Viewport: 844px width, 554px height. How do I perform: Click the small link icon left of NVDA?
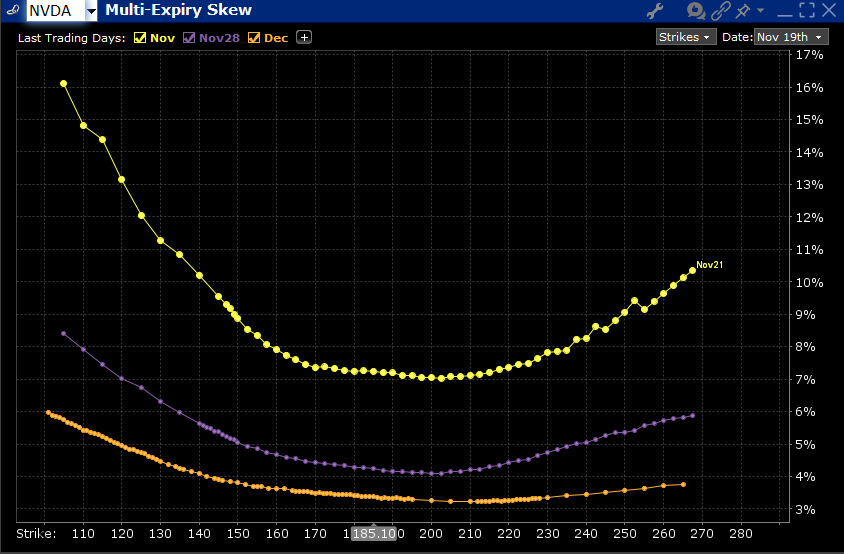pos(11,11)
